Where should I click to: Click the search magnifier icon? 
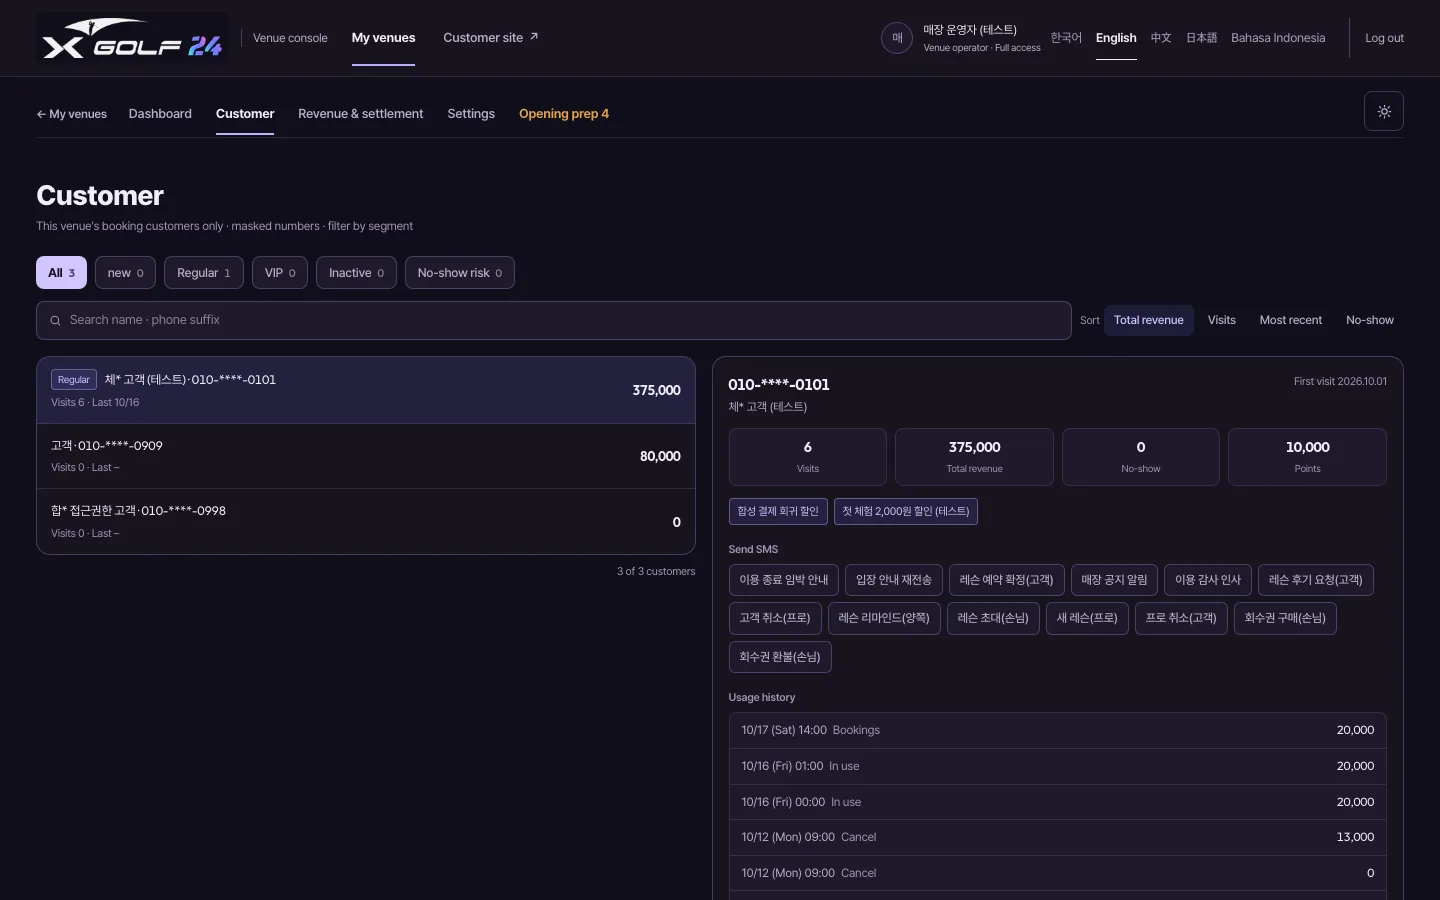click(55, 321)
